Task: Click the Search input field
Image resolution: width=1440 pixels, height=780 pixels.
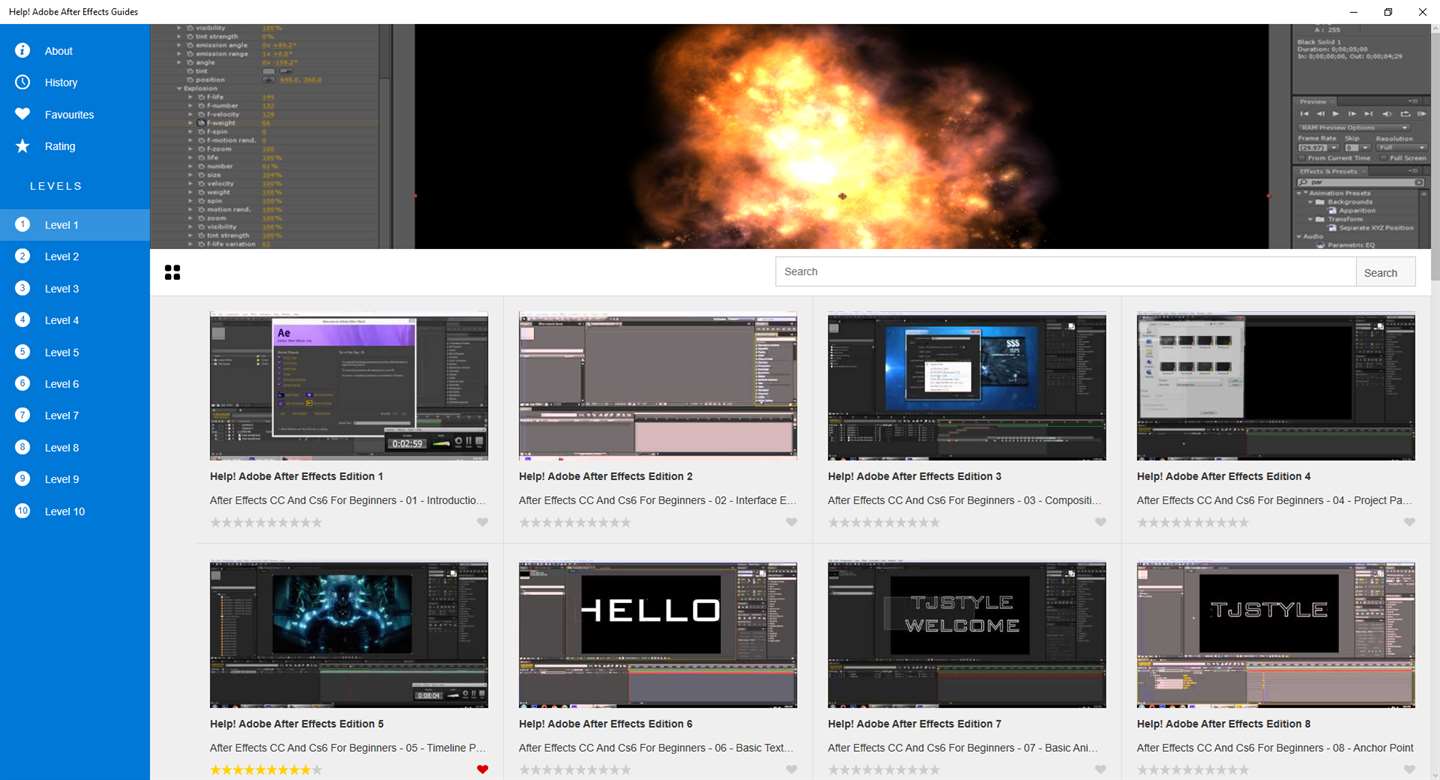Action: pos(1066,272)
